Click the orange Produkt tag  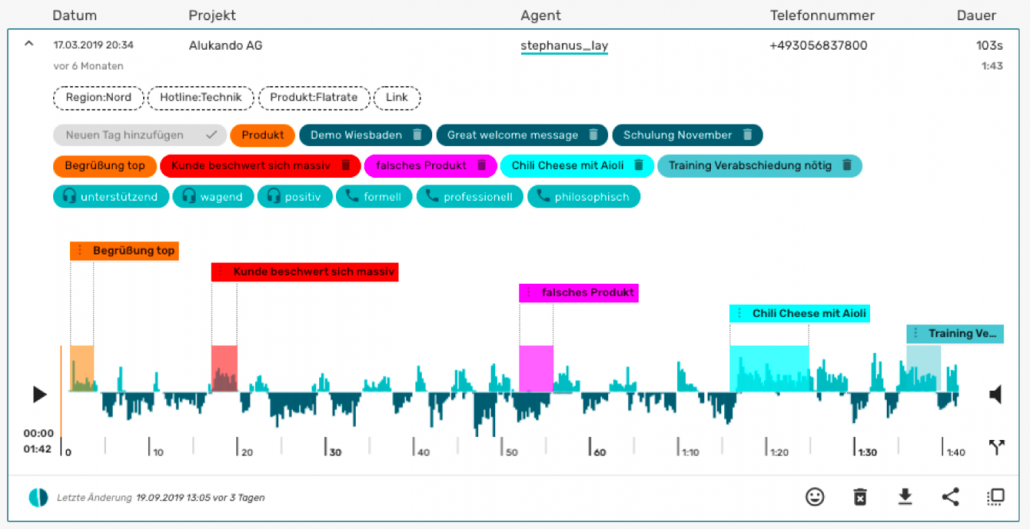pyautogui.click(x=263, y=135)
